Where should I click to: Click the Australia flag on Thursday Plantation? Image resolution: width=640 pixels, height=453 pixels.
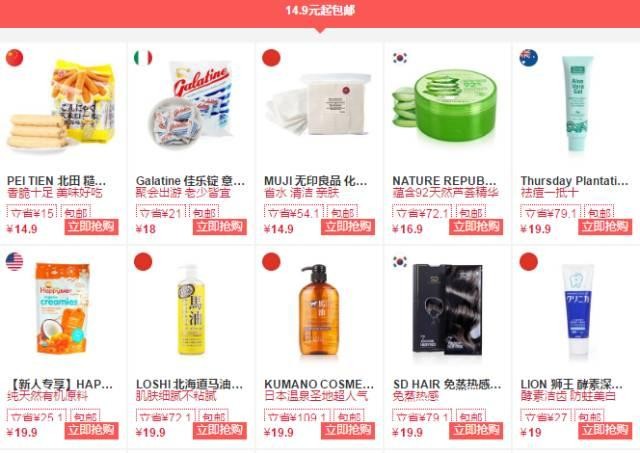pyautogui.click(x=528, y=58)
